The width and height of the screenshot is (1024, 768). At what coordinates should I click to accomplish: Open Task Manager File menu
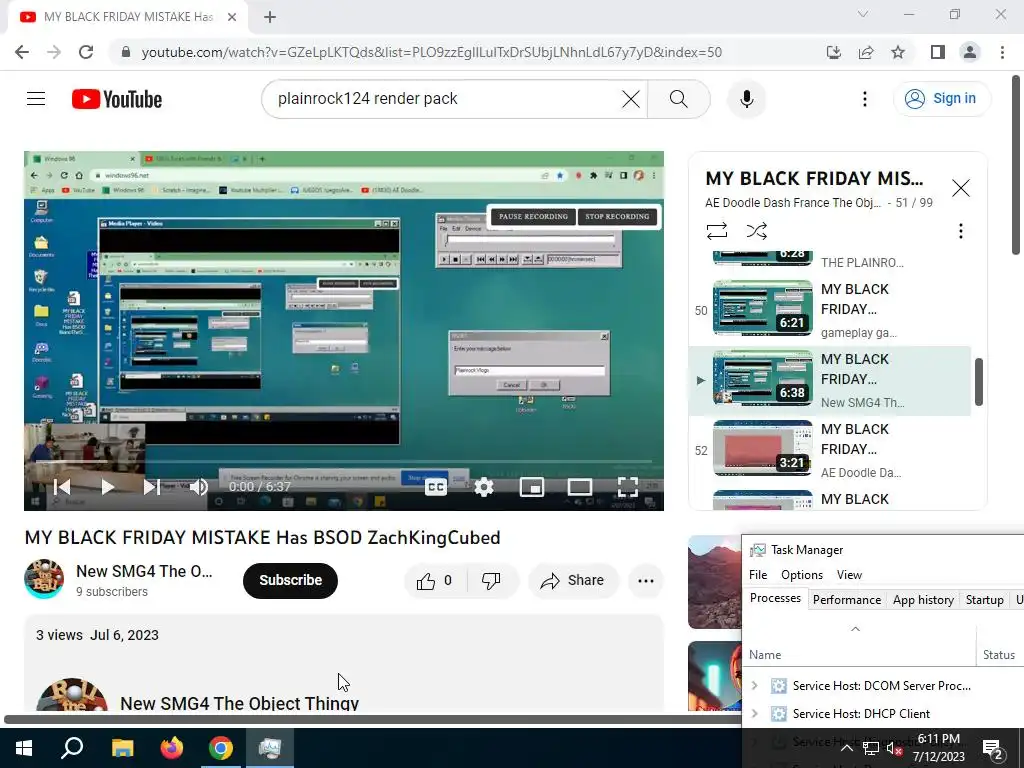[x=758, y=575]
